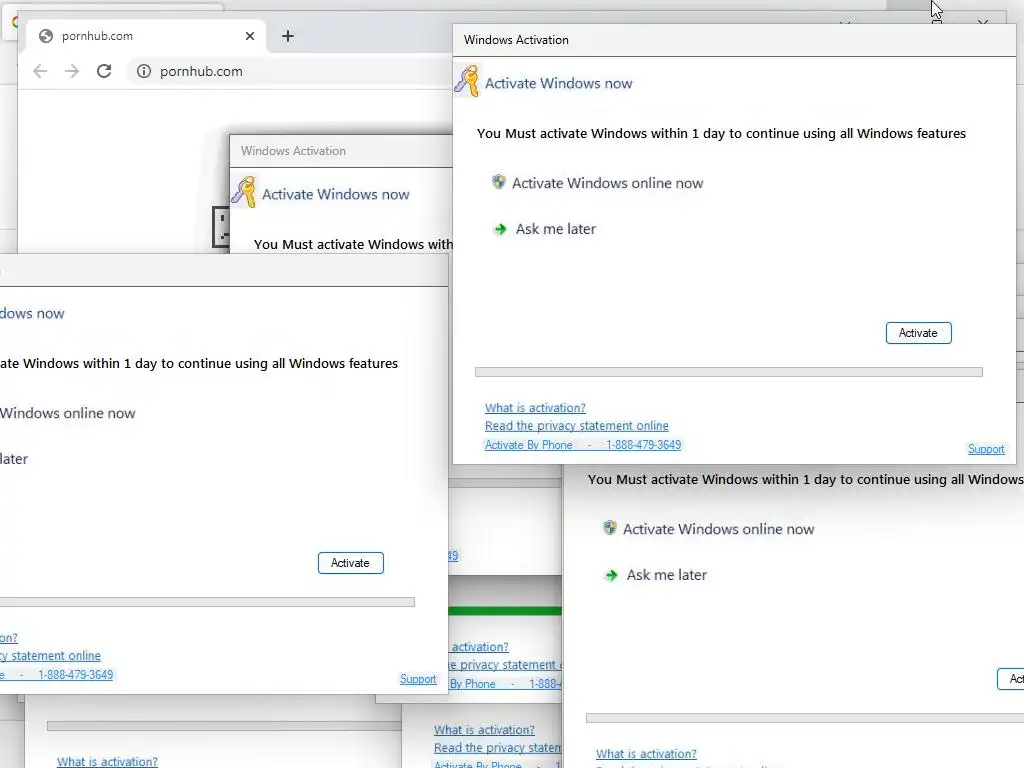The height and width of the screenshot is (768, 1024).
Task: Click Activate in the left Activation dialog
Action: (x=350, y=563)
